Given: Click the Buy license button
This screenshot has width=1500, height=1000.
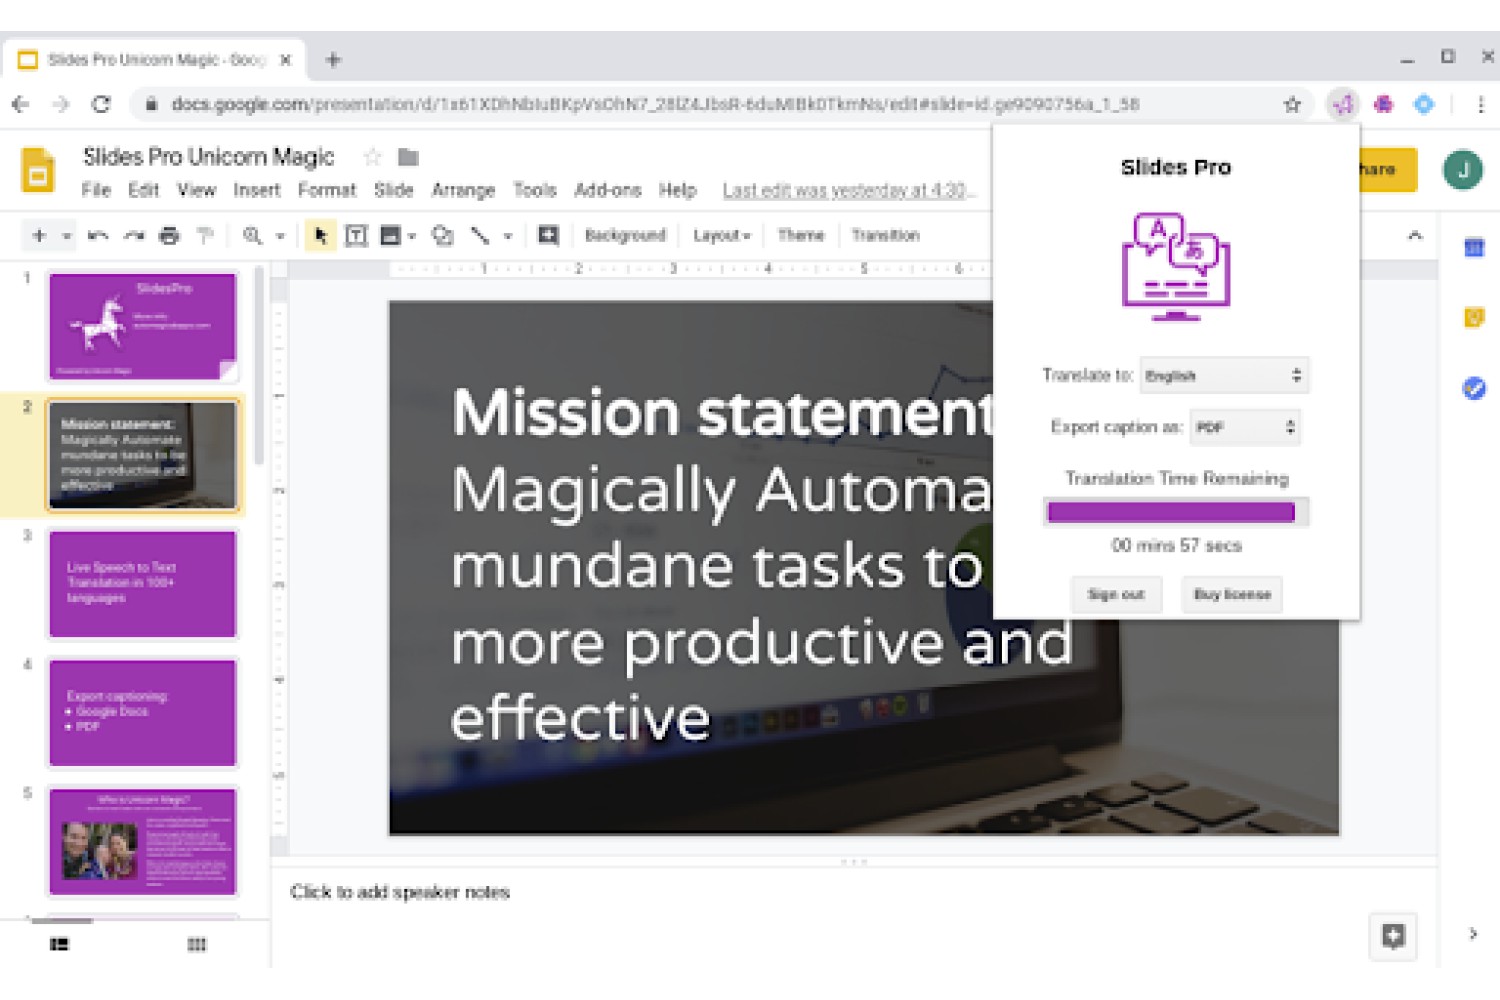Looking at the screenshot, I should pyautogui.click(x=1232, y=595).
